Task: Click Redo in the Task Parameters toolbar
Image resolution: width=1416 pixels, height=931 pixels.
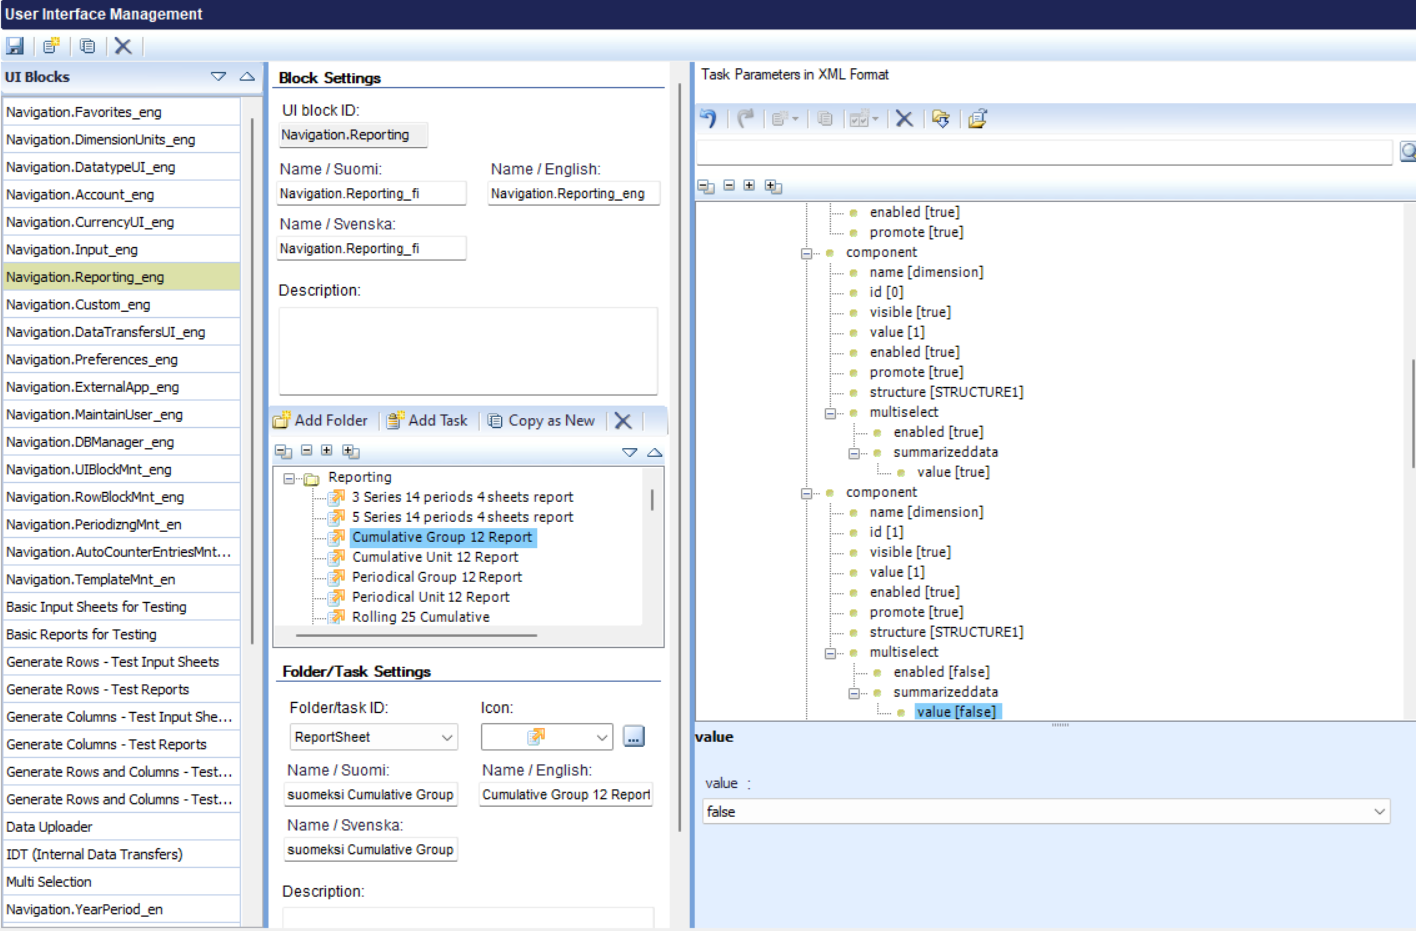Action: pos(746,118)
